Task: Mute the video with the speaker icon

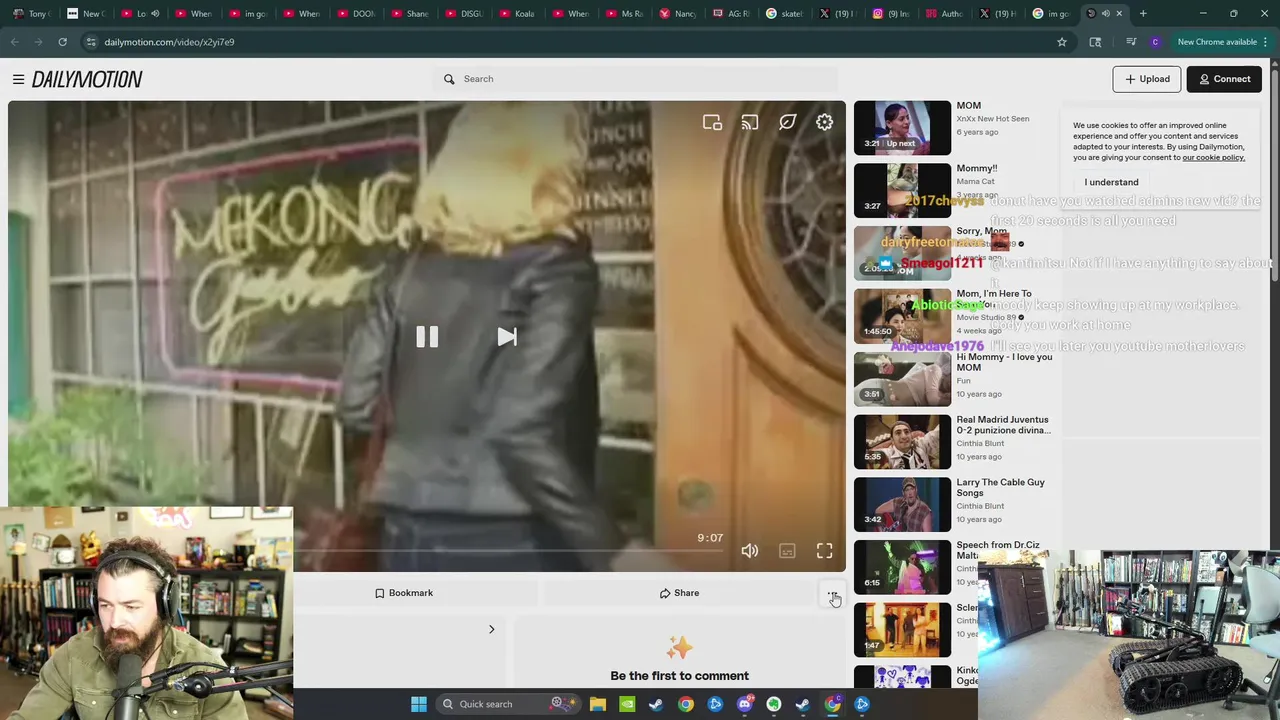Action: [750, 551]
